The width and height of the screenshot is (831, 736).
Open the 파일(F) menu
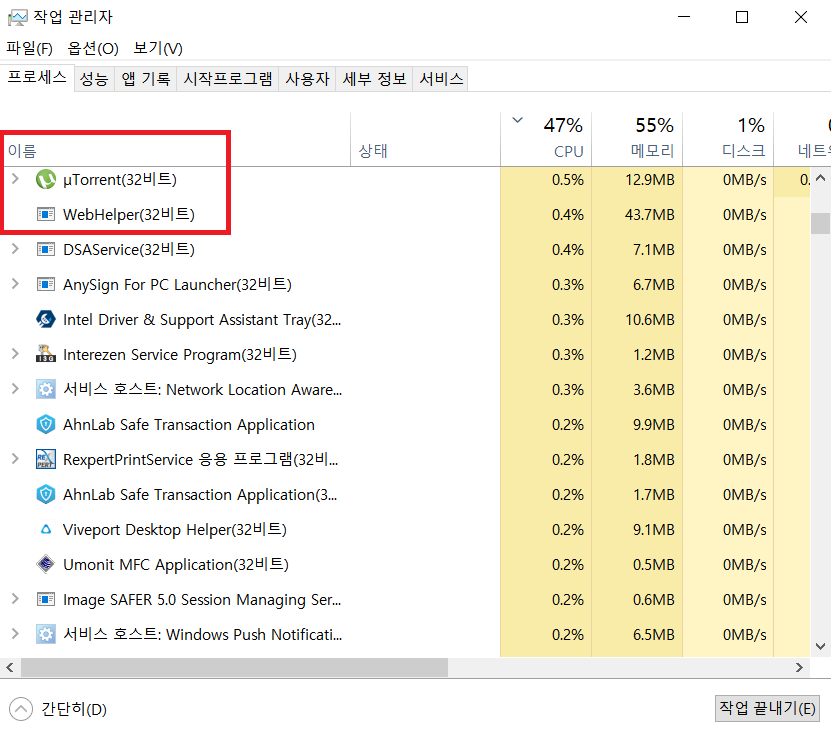click(29, 48)
